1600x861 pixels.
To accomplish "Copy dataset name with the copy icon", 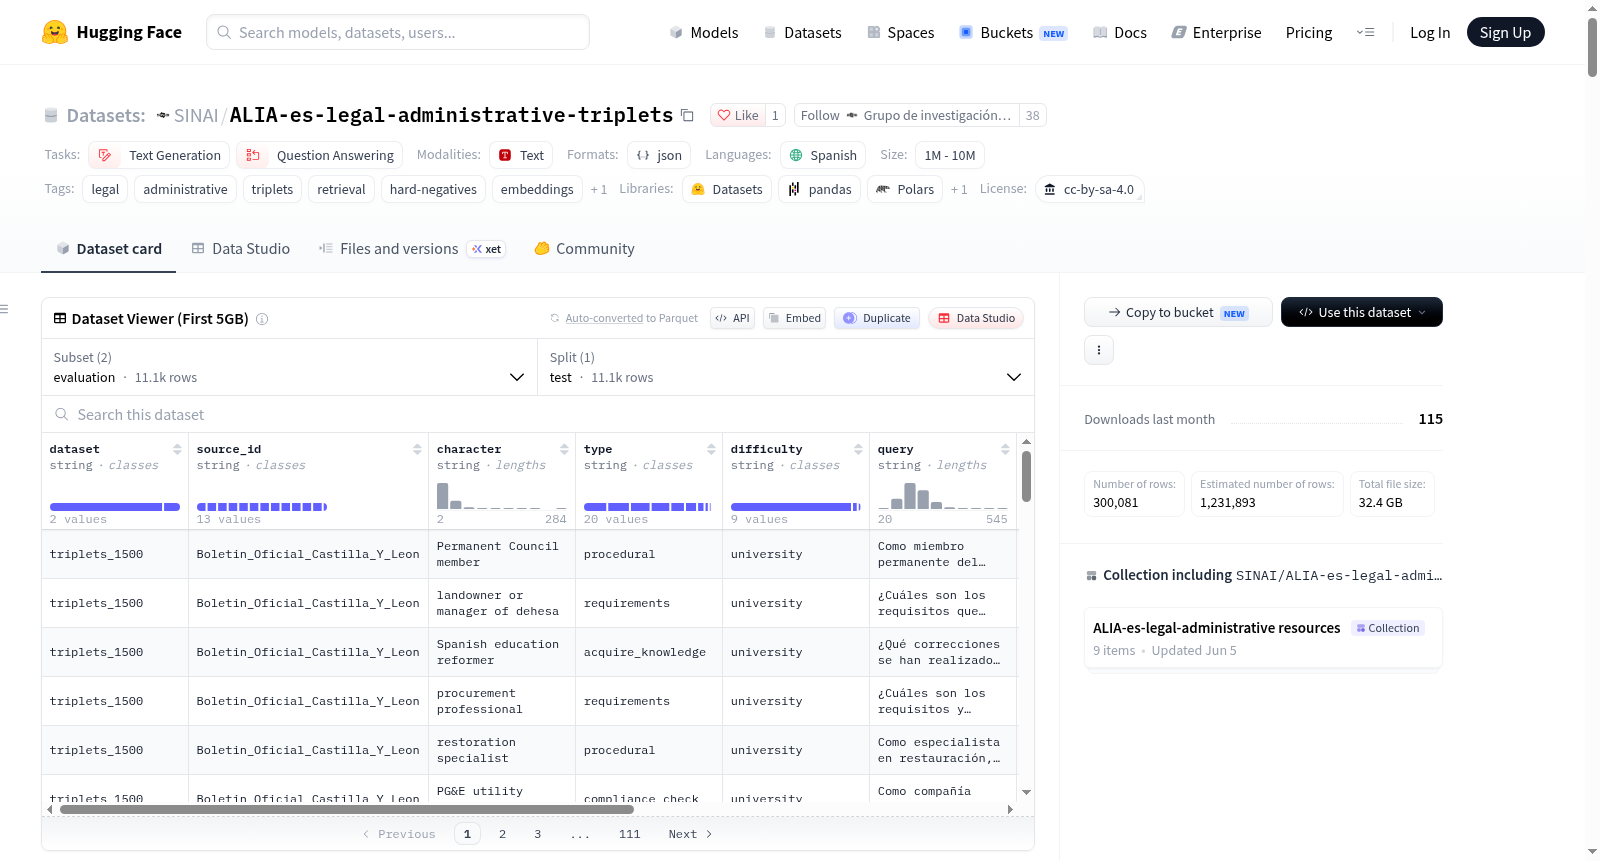I will 687,115.
